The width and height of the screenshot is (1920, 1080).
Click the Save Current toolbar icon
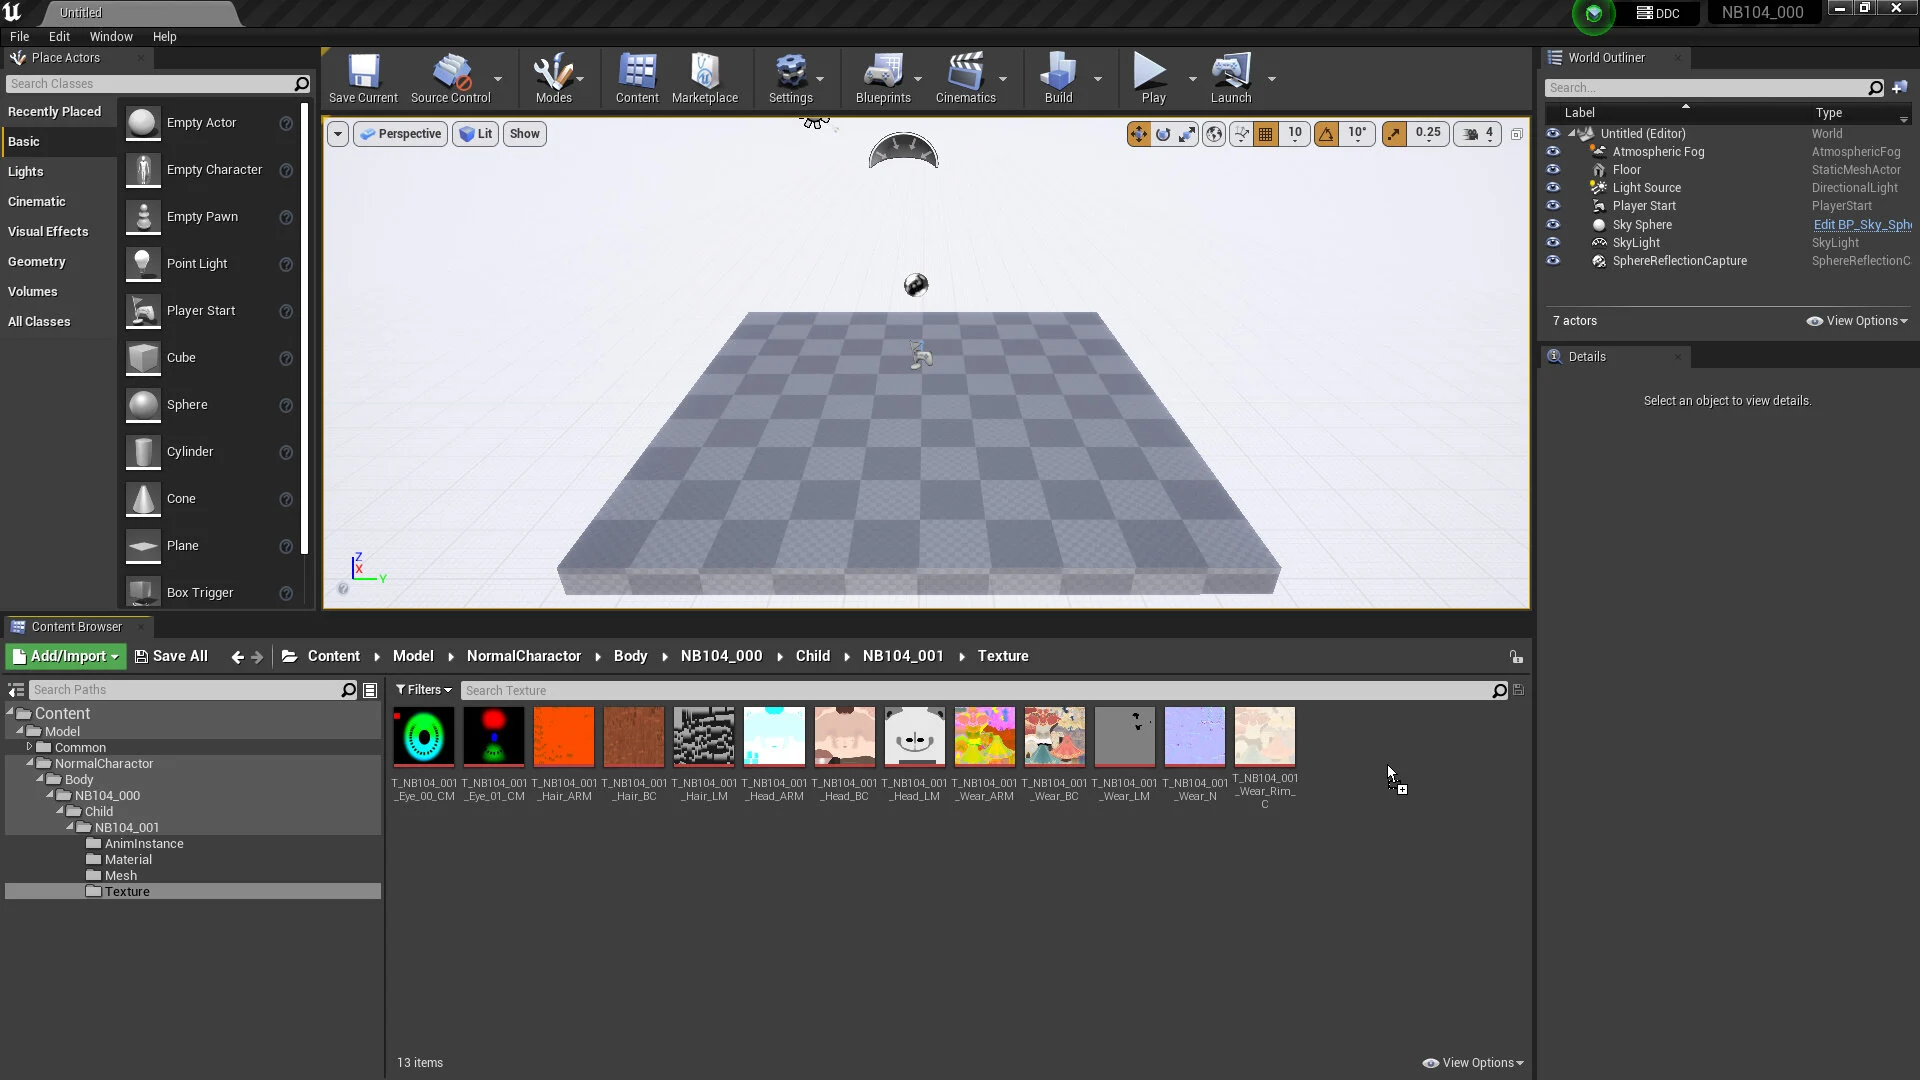(x=363, y=78)
